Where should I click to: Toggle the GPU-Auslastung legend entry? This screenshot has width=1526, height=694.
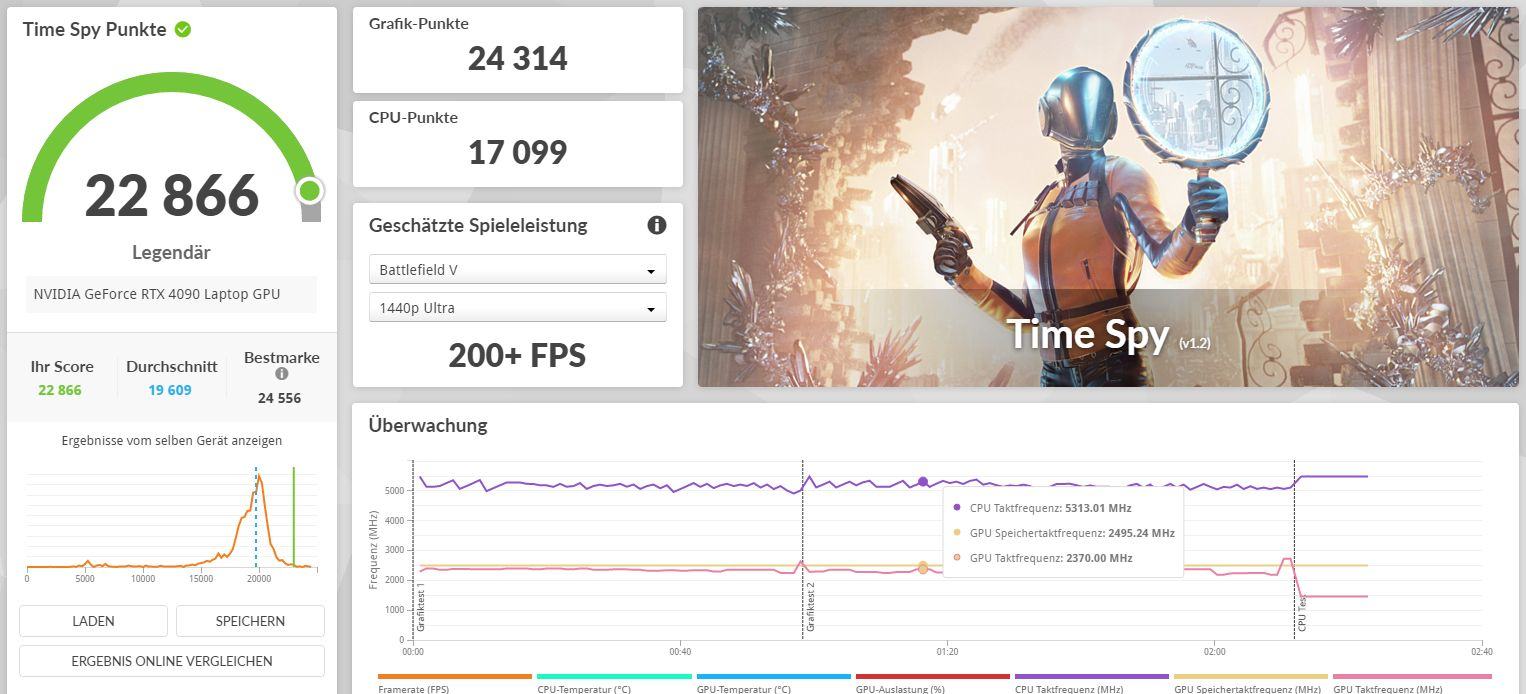[x=932, y=683]
